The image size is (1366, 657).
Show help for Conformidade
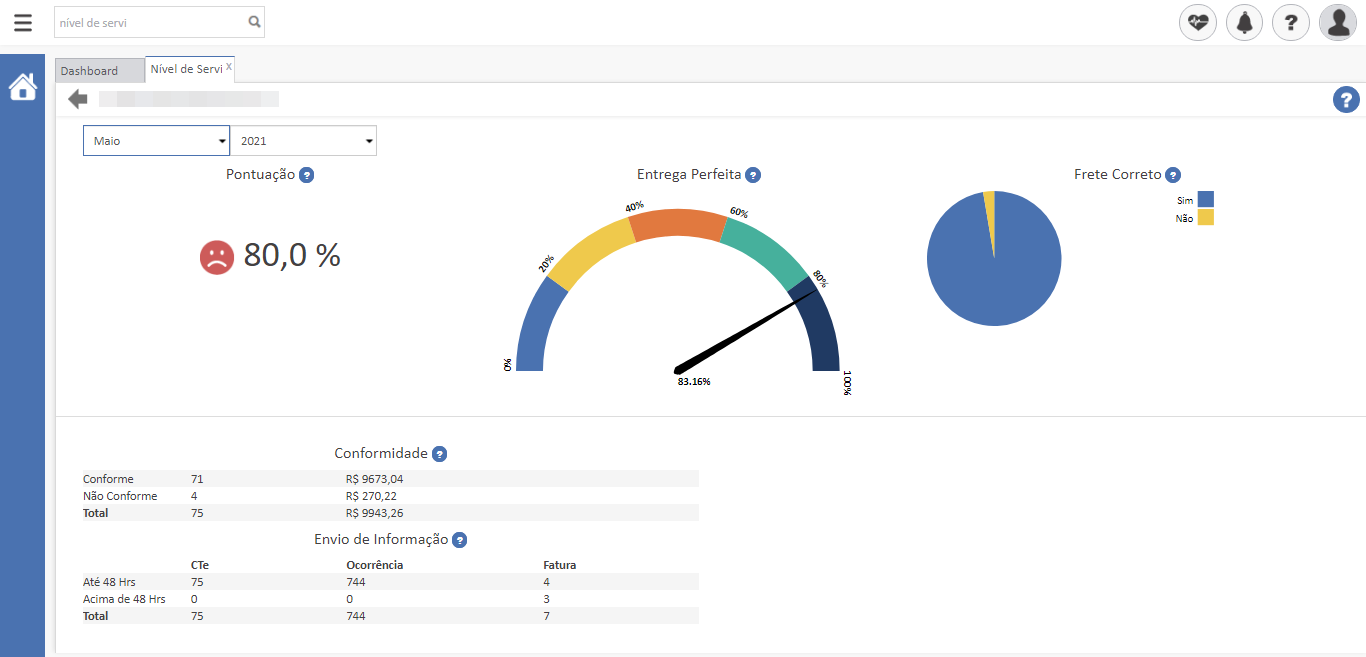coord(439,454)
